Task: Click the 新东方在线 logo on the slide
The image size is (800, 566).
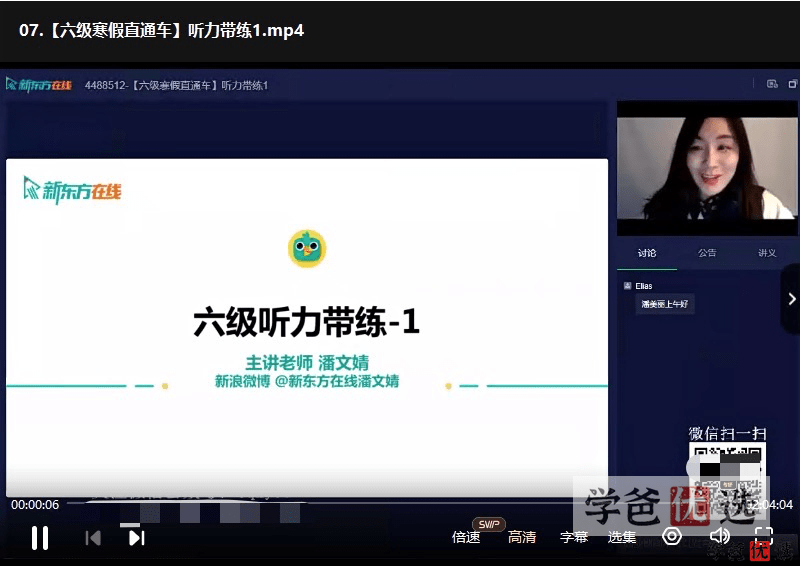Action: [x=72, y=190]
